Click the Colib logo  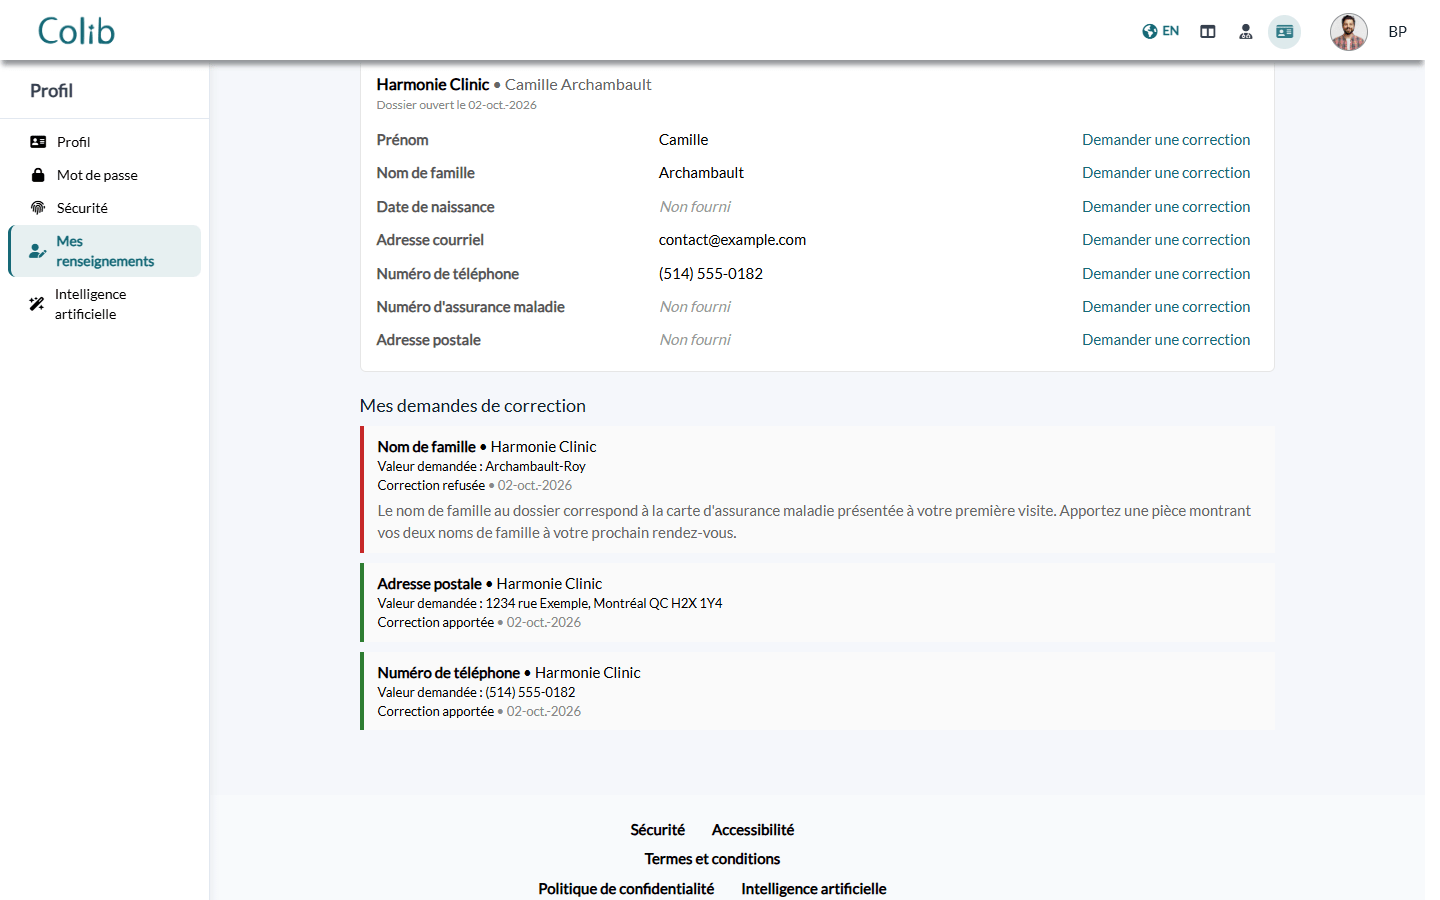coord(76,31)
